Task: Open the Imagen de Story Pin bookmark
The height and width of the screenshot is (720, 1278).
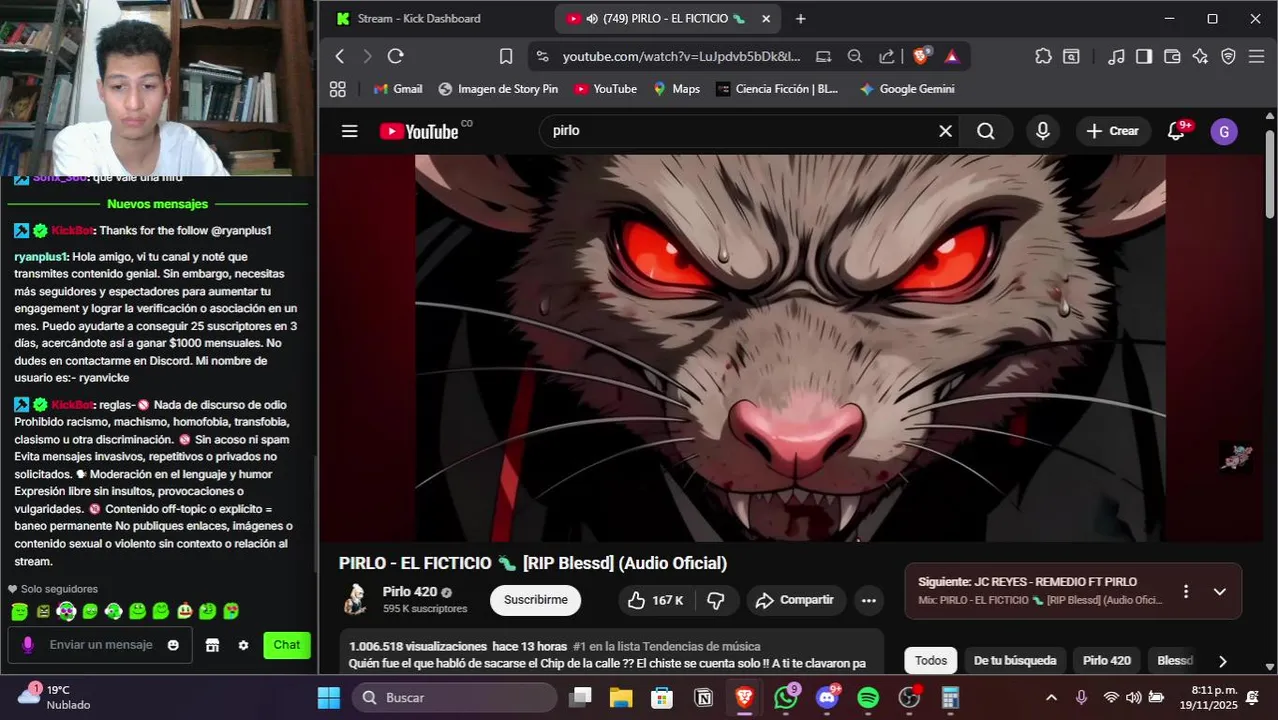Action: [x=498, y=89]
